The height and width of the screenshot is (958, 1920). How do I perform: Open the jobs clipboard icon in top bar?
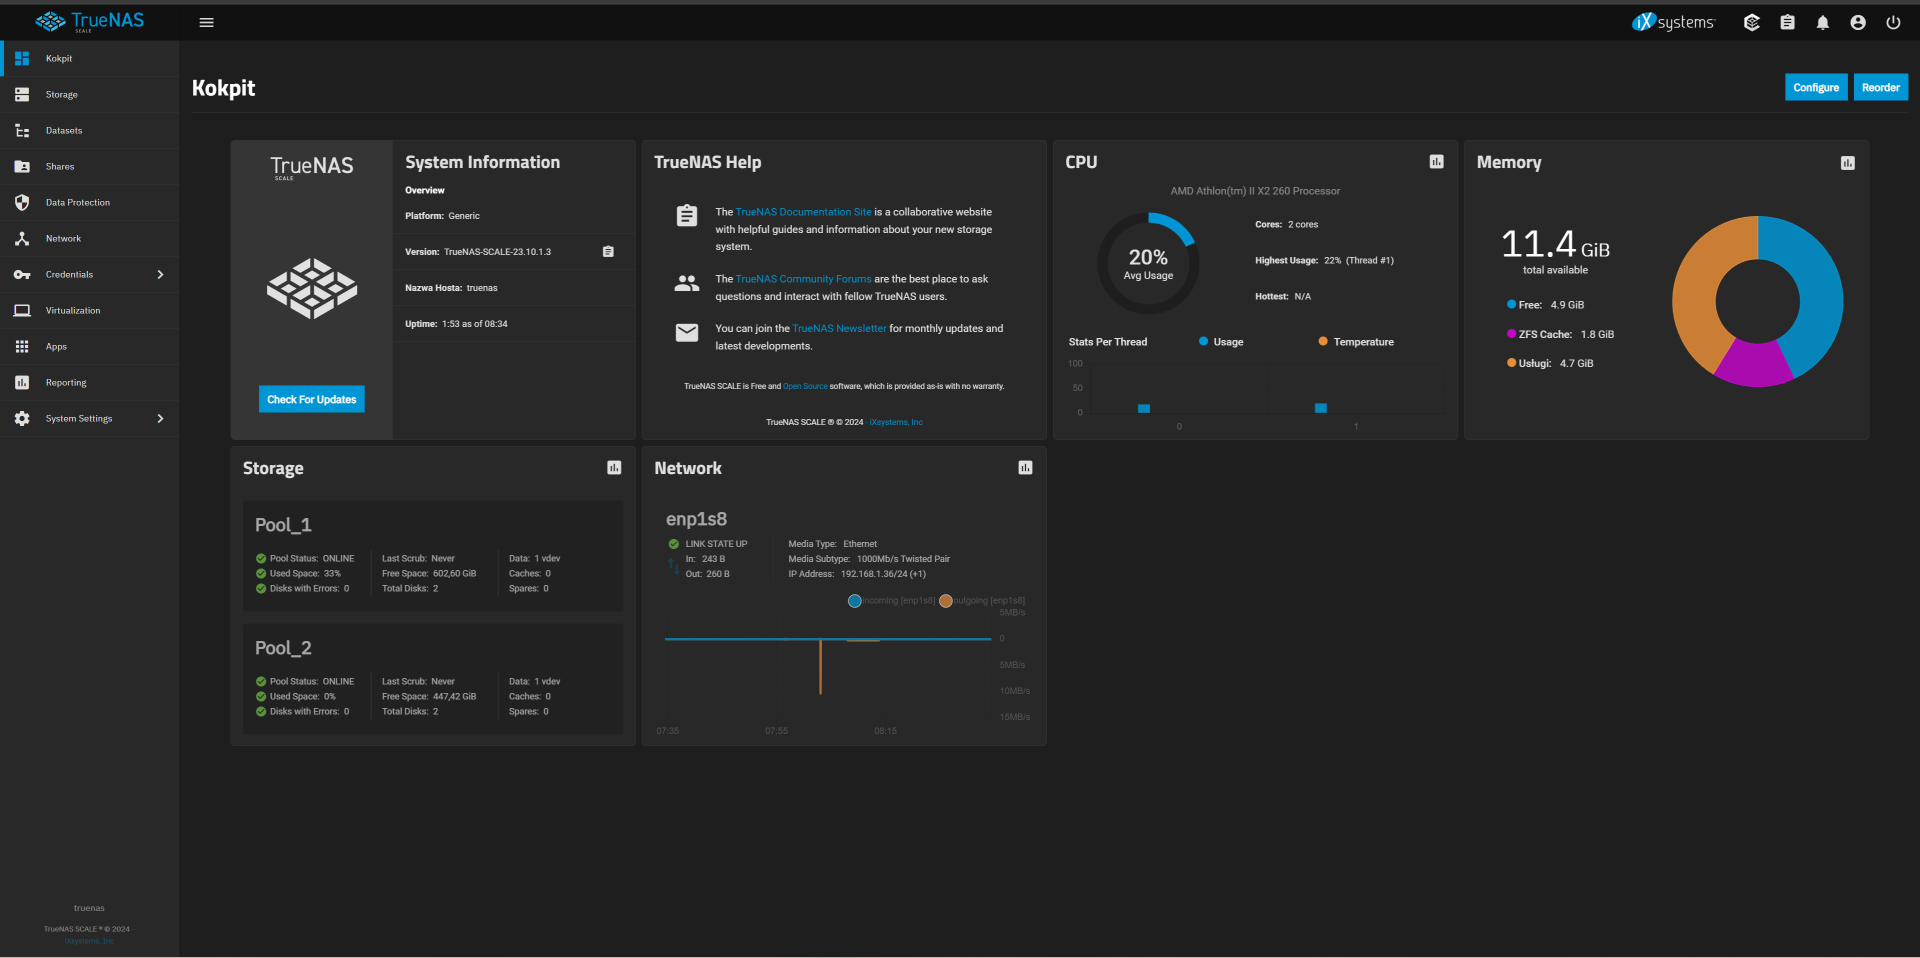pyautogui.click(x=1787, y=23)
